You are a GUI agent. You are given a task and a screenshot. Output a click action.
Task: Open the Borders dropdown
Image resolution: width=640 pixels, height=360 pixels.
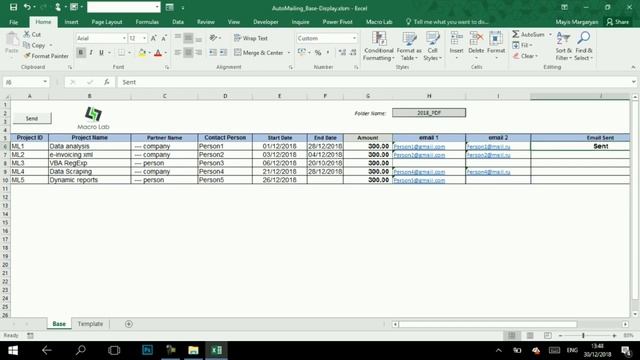coord(129,52)
